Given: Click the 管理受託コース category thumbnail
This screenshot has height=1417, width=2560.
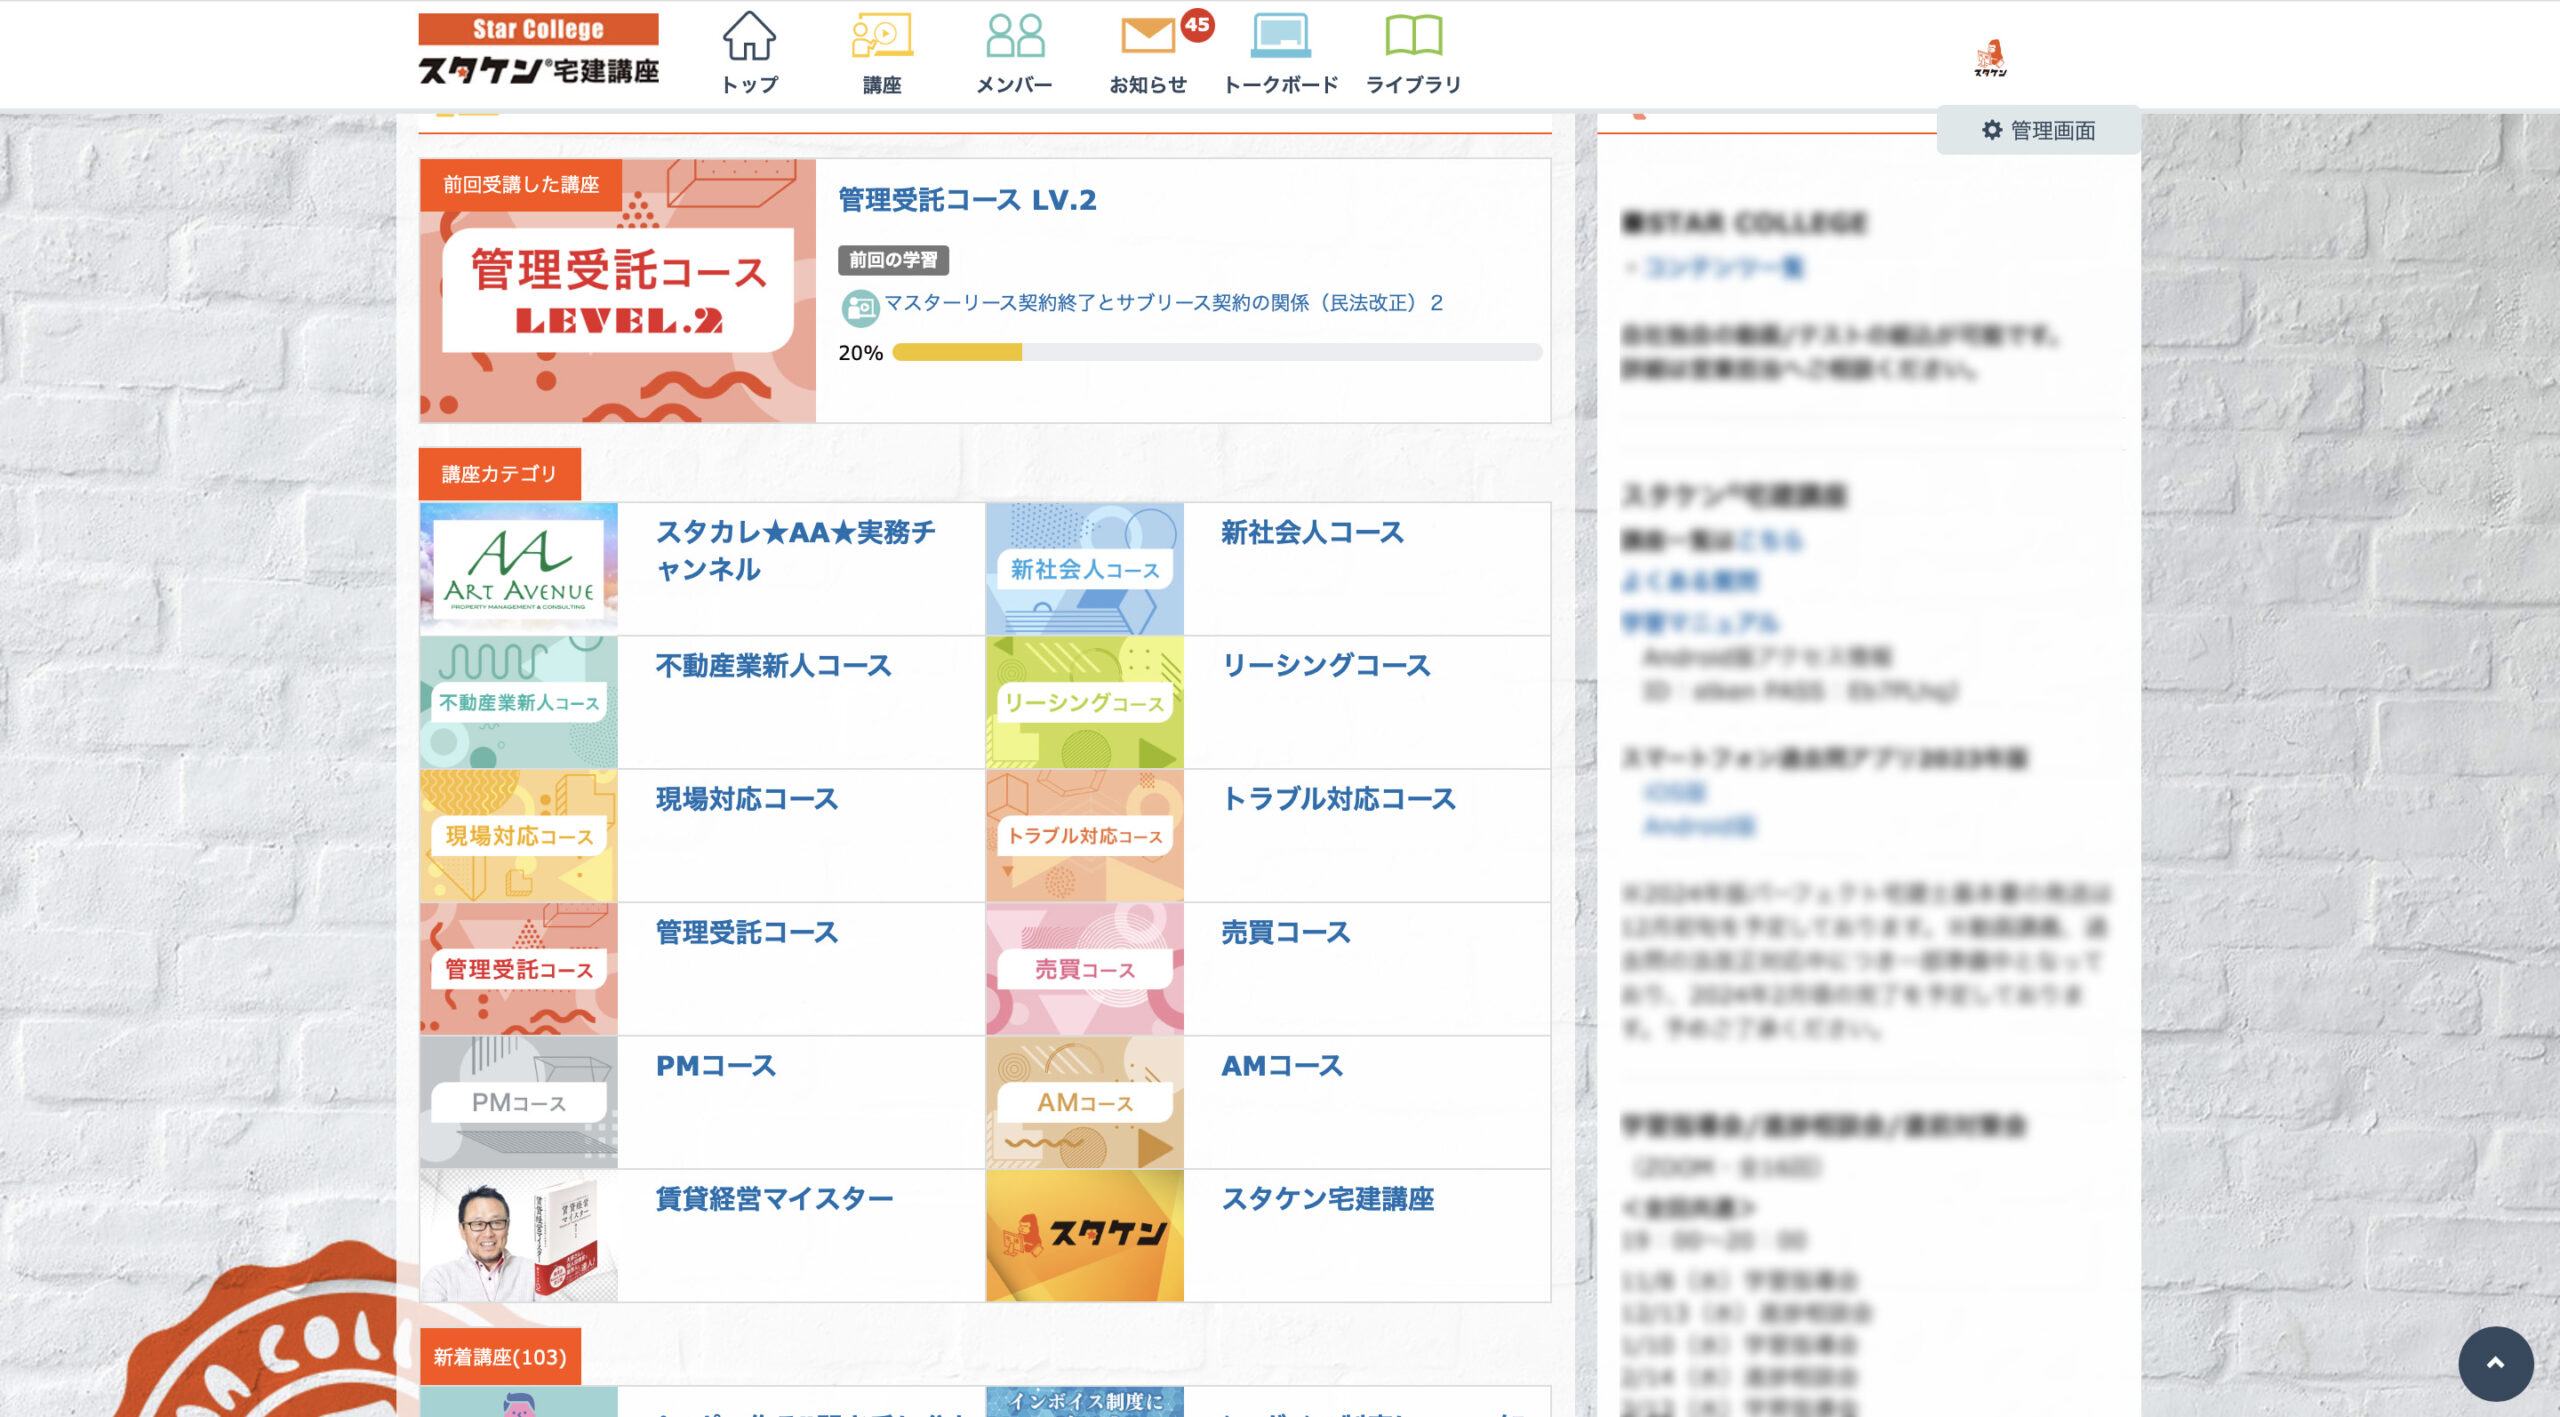Looking at the screenshot, I should pyautogui.click(x=518, y=968).
